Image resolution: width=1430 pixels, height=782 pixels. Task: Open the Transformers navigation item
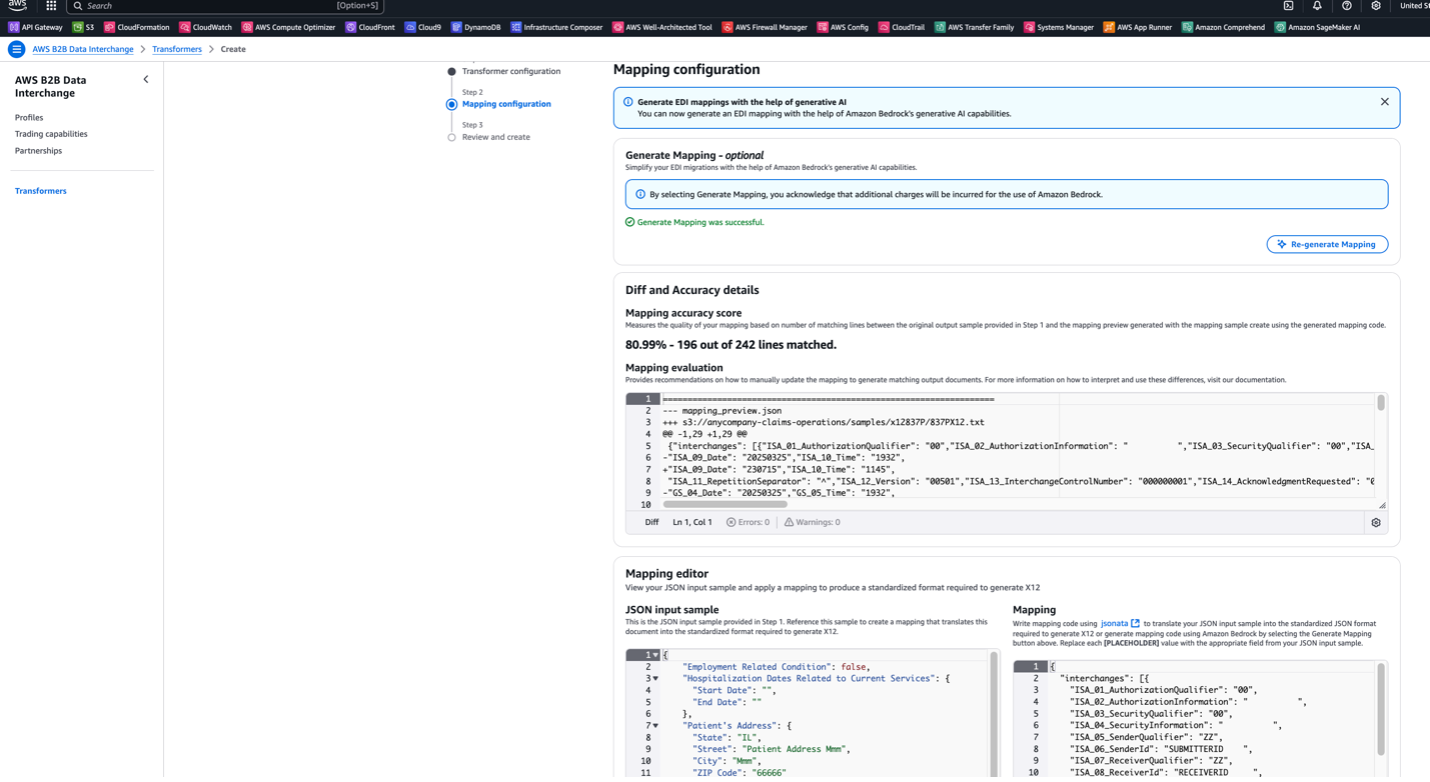40,190
